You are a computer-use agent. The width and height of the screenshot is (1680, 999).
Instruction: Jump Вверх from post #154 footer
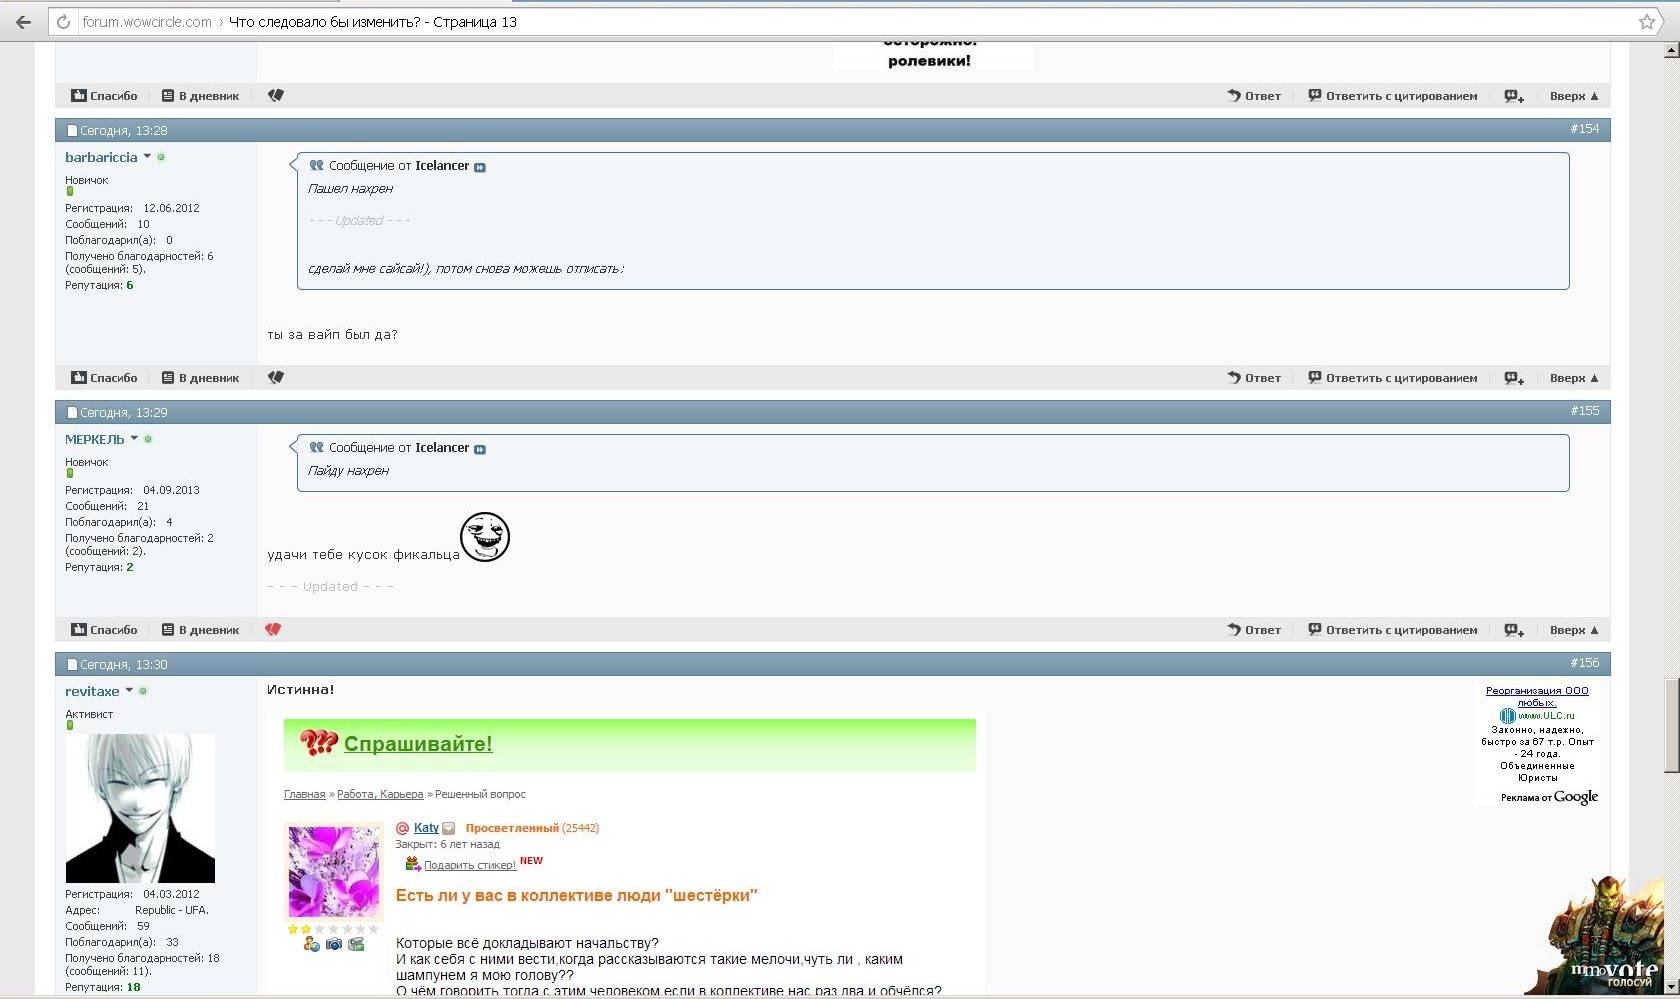pos(1574,378)
